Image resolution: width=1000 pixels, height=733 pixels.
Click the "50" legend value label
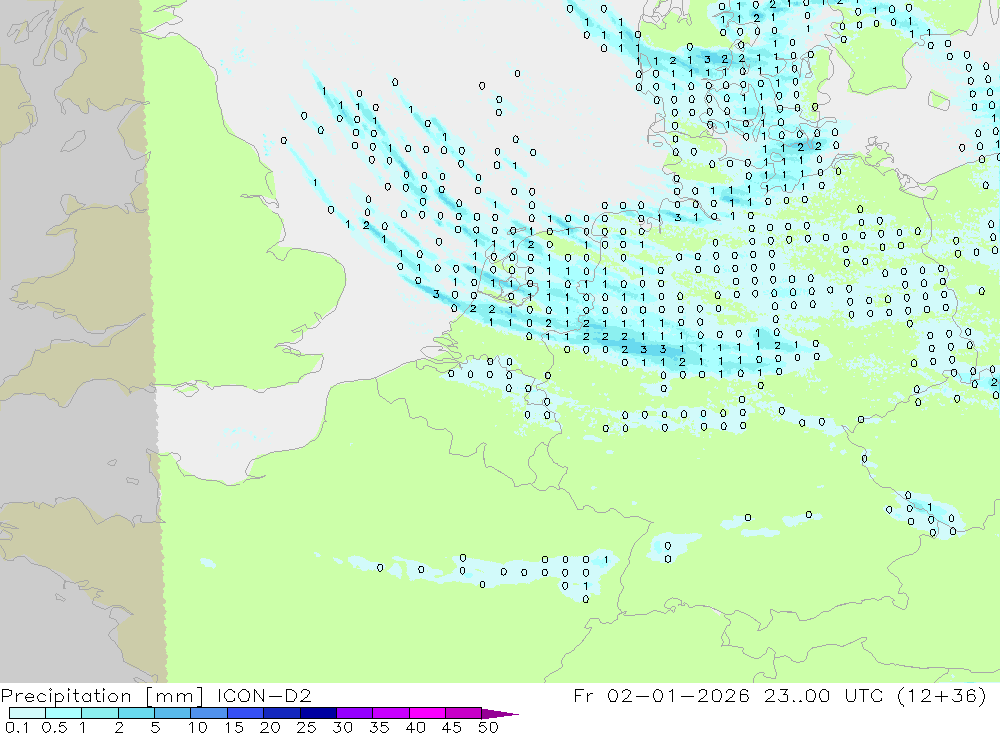(x=488, y=727)
